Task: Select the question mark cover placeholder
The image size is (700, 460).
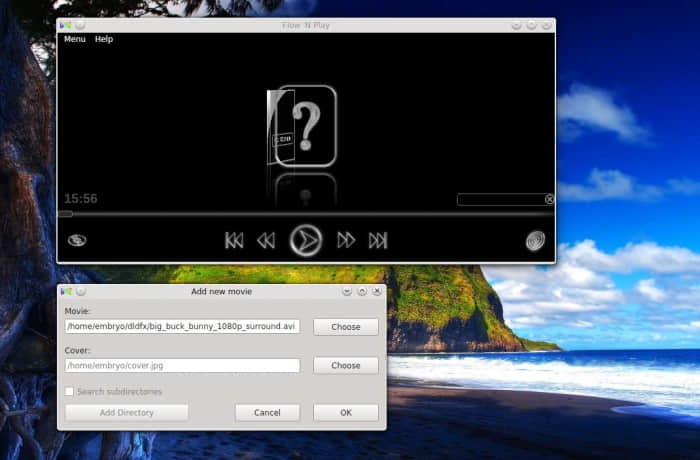Action: (302, 126)
